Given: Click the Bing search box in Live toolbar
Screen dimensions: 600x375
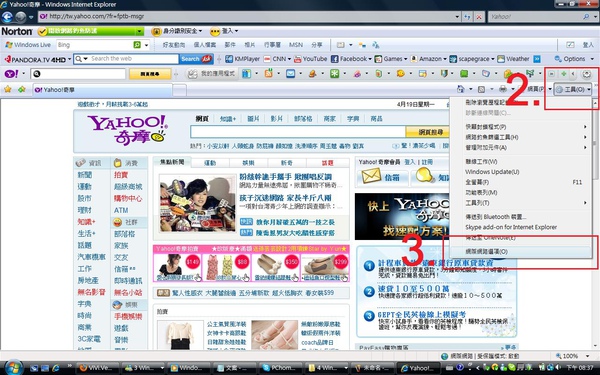Looking at the screenshot, I should point(95,45).
